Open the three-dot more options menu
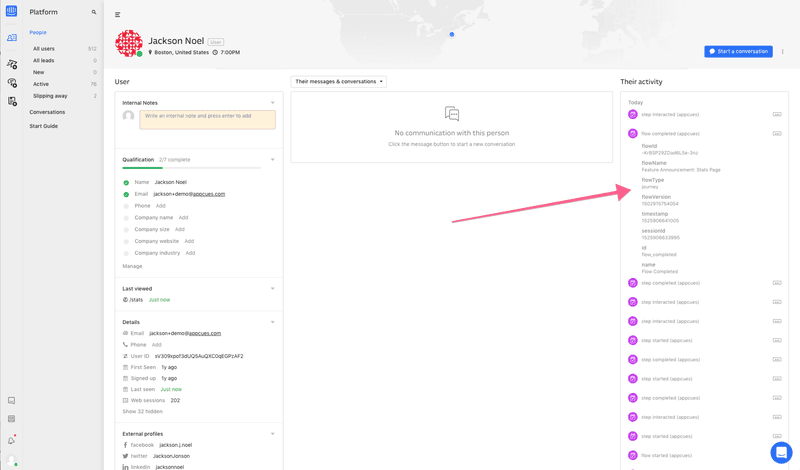 [783, 51]
